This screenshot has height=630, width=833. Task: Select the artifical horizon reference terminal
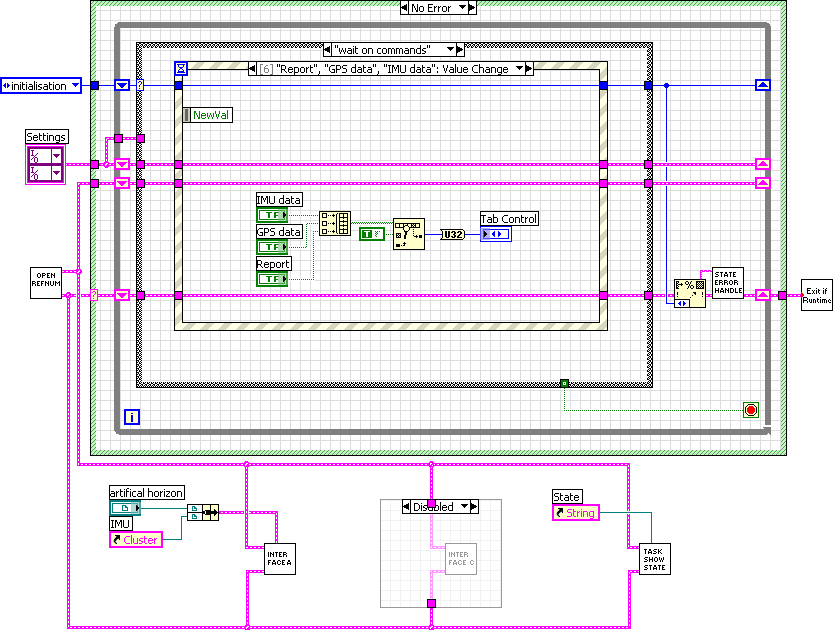[x=125, y=508]
